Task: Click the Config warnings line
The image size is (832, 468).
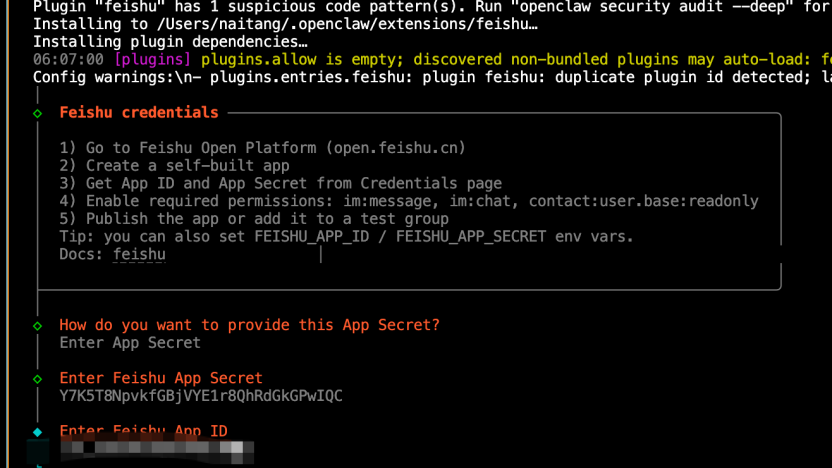Action: tap(420, 77)
